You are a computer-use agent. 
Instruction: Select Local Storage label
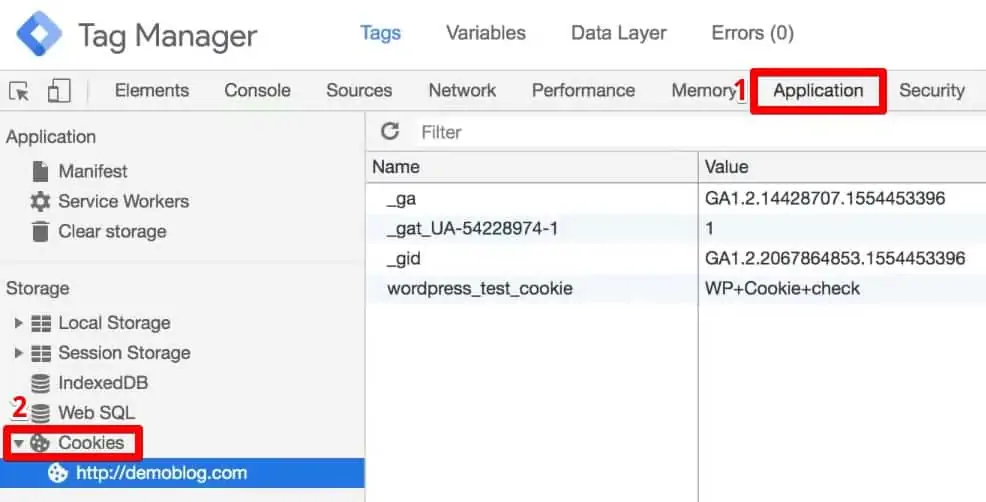(x=114, y=323)
